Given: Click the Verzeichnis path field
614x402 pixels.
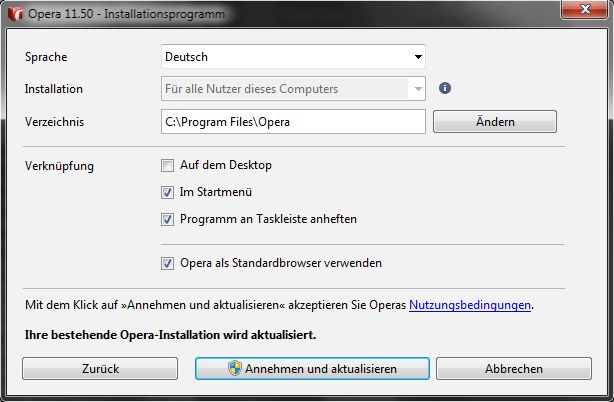Looking at the screenshot, I should [293, 122].
